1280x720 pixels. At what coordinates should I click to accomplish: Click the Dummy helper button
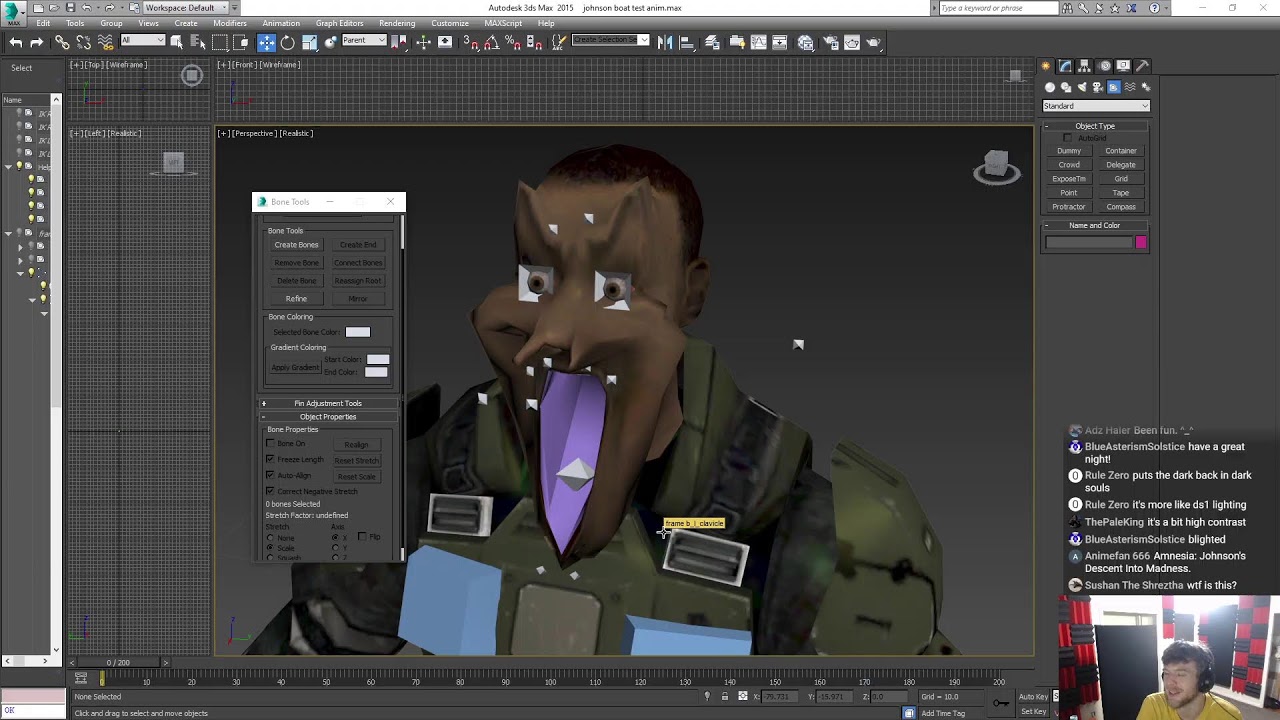point(1069,151)
